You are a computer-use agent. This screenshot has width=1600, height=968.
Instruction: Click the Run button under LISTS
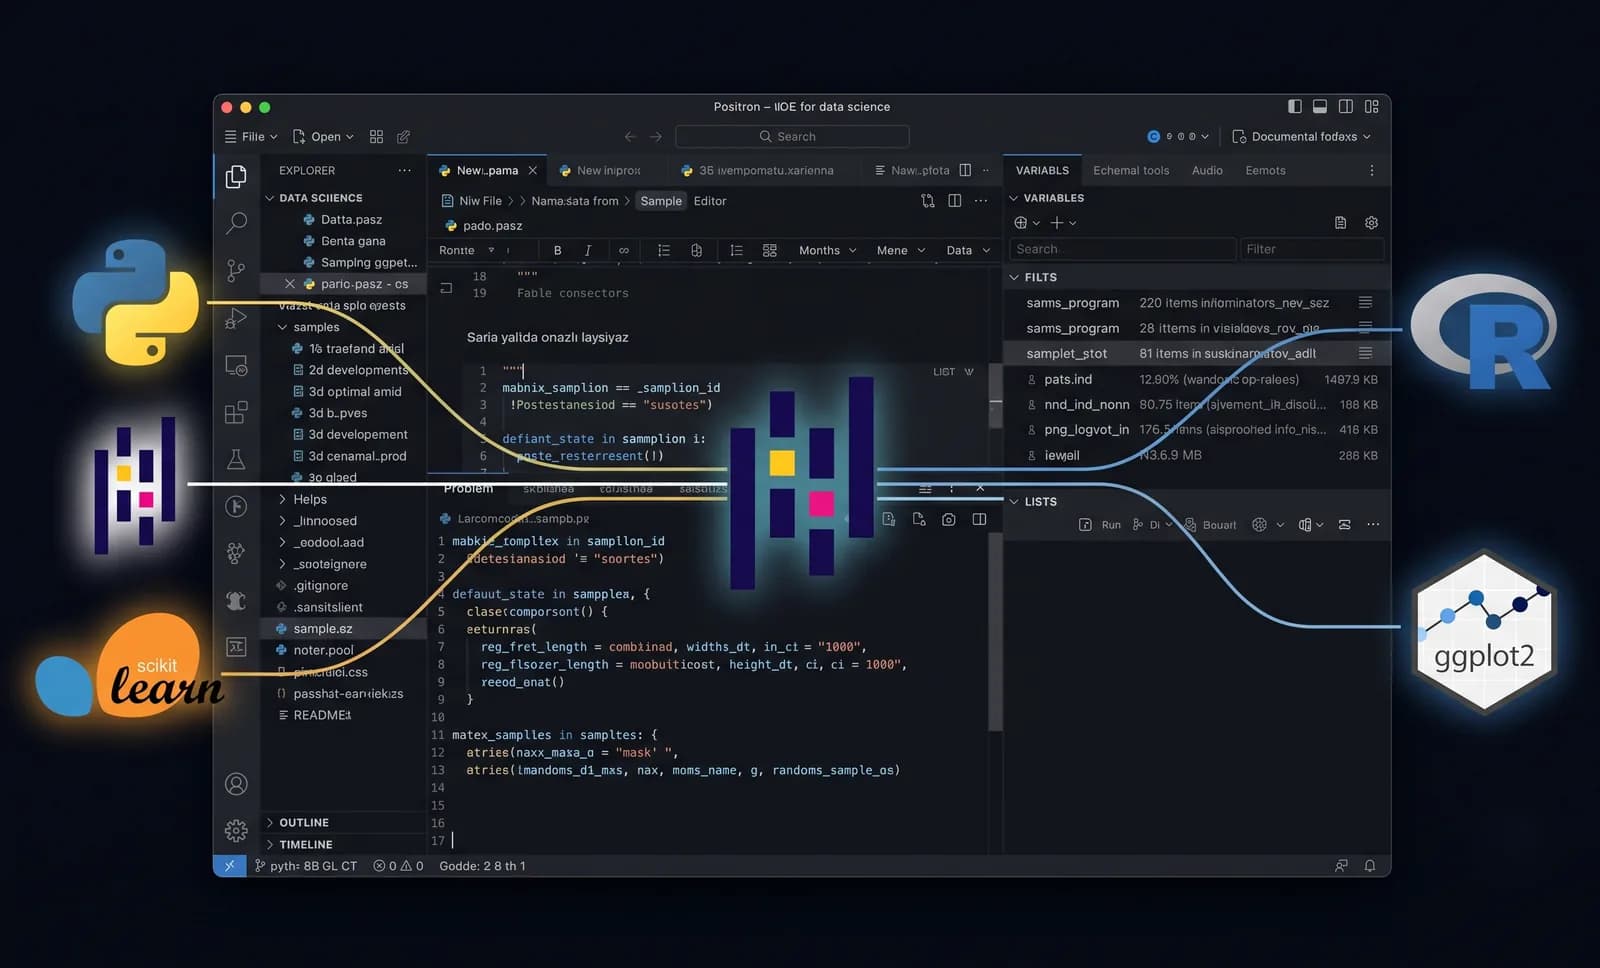[x=1100, y=525]
